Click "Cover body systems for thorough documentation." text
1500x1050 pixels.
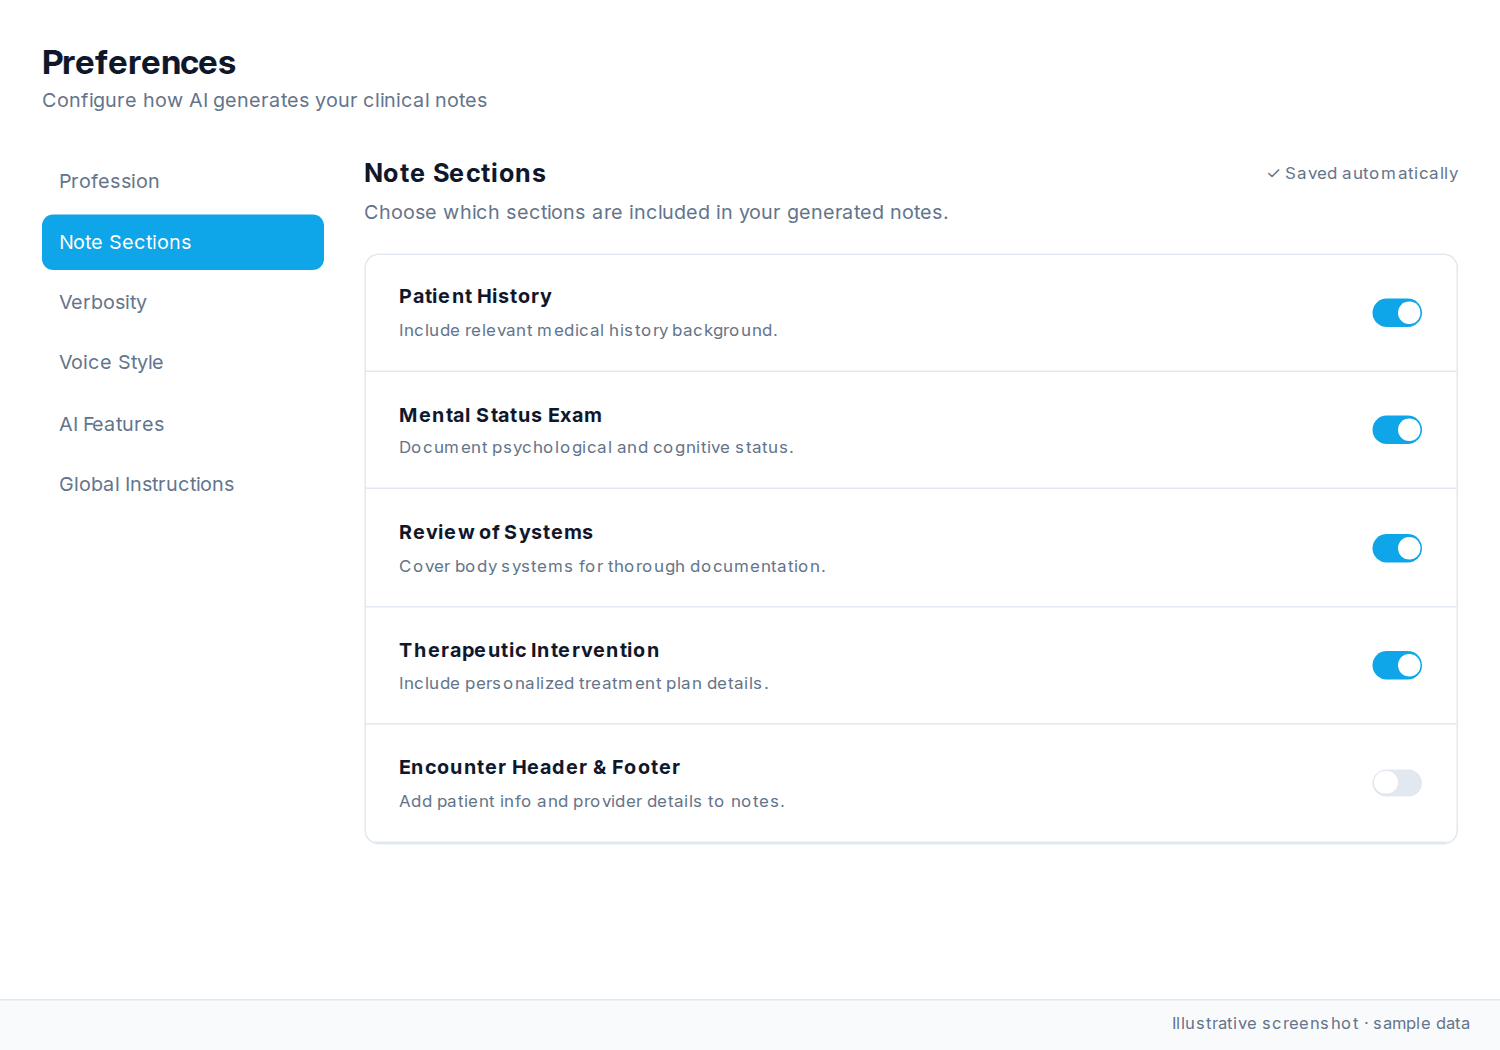point(612,566)
